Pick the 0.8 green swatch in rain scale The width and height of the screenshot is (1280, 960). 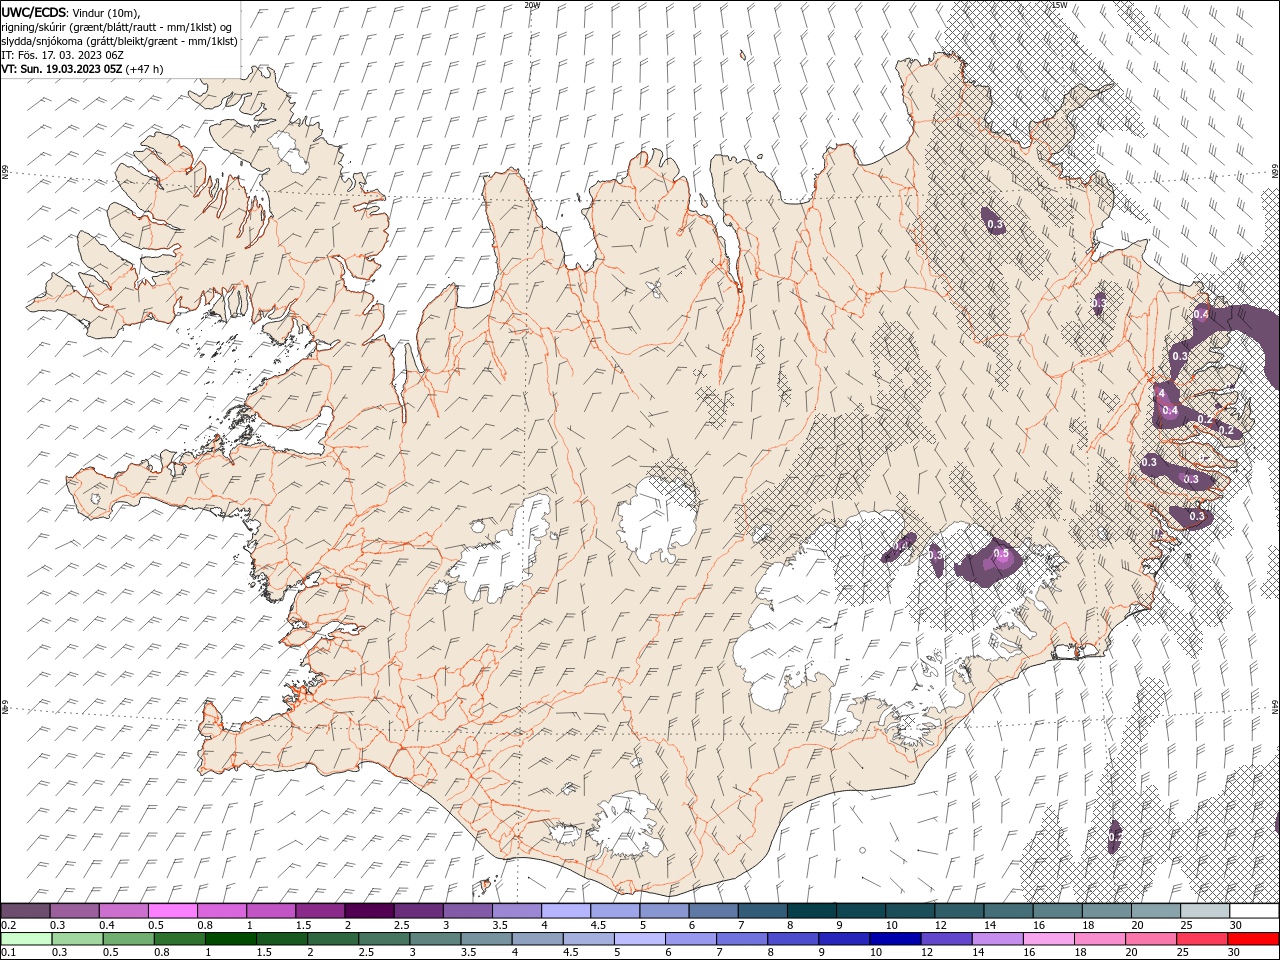pos(179,939)
